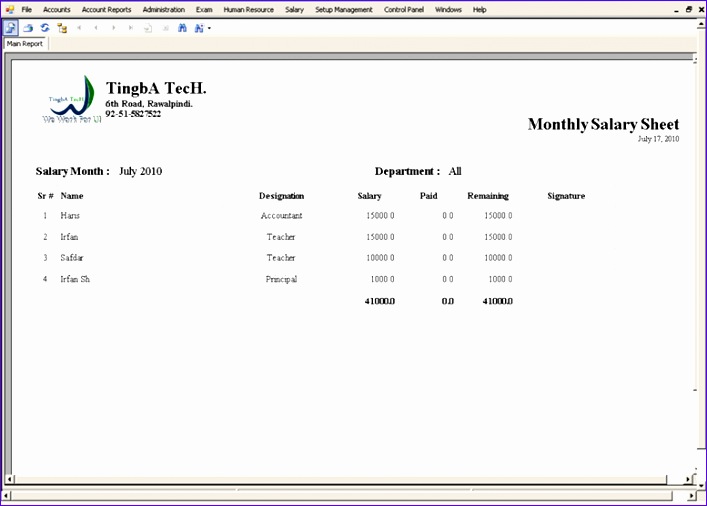
Task: Click the outer window scroll right arrow
Action: click(x=692, y=496)
